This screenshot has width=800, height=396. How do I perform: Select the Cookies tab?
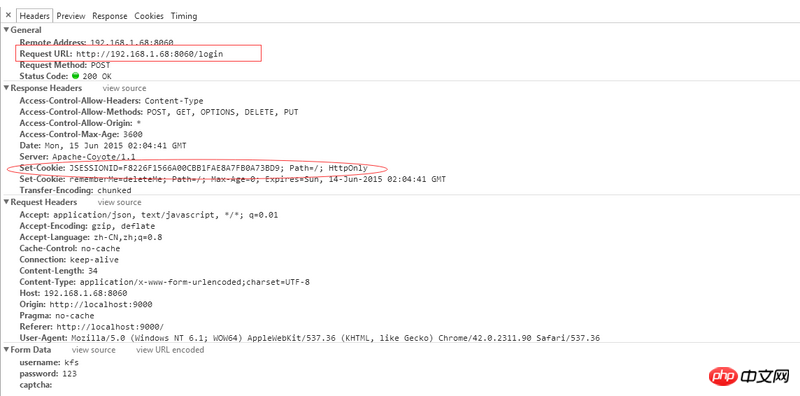149,16
